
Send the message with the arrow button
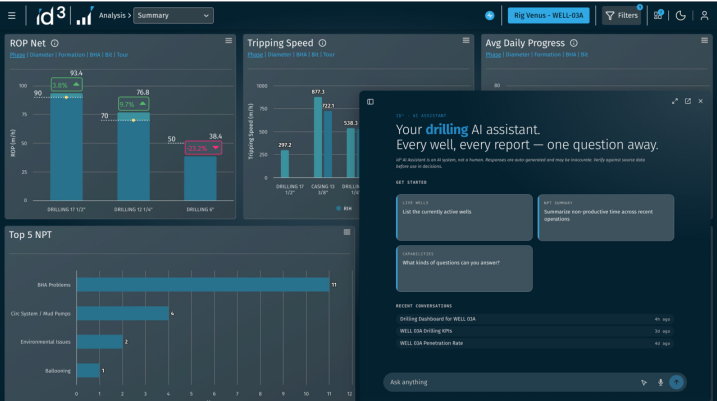point(676,382)
